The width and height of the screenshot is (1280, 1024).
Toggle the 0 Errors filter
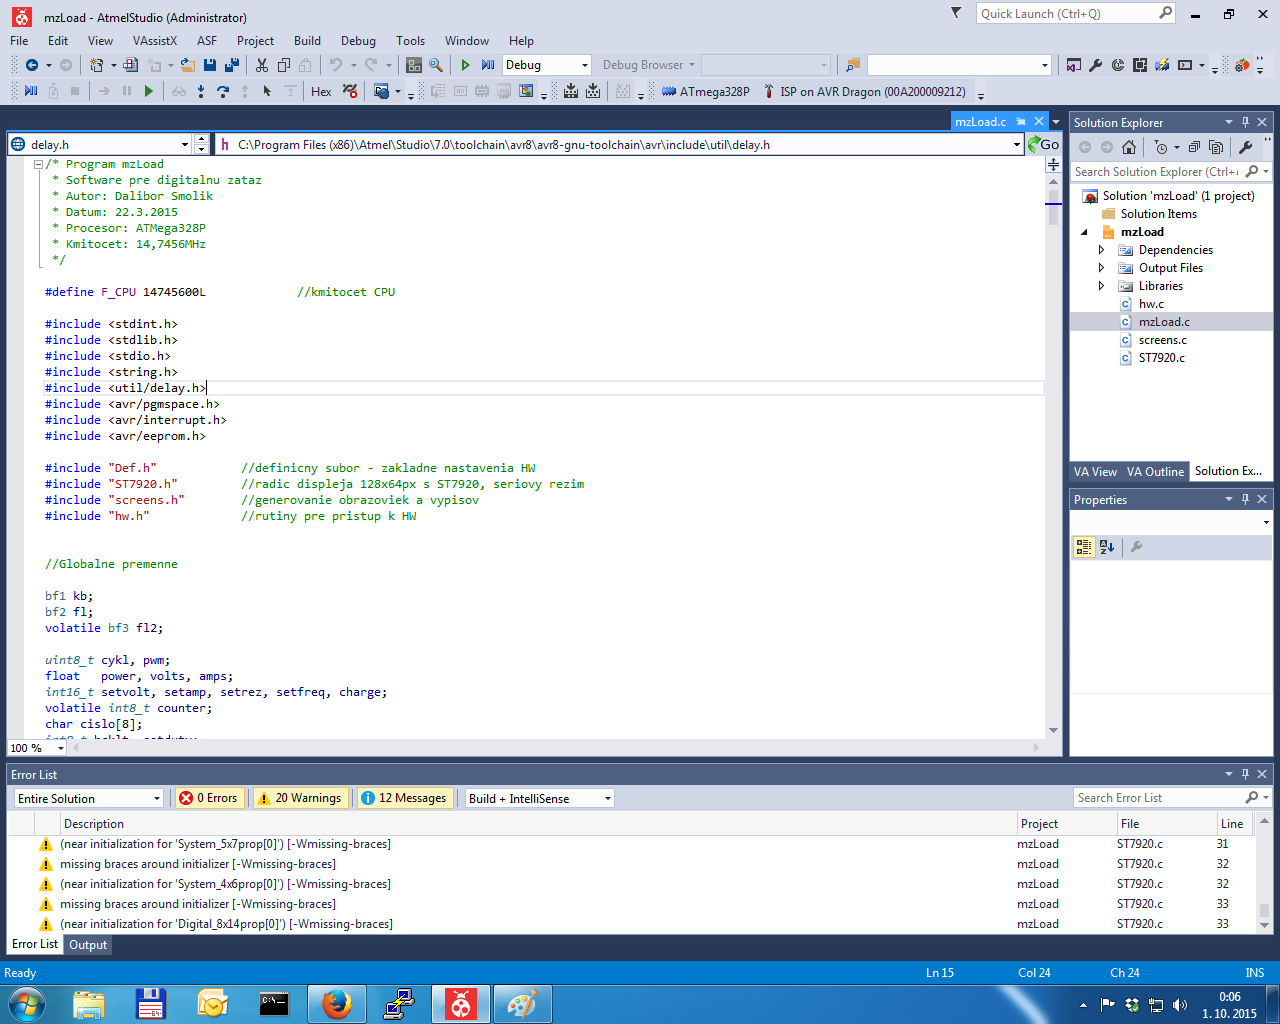pos(209,798)
